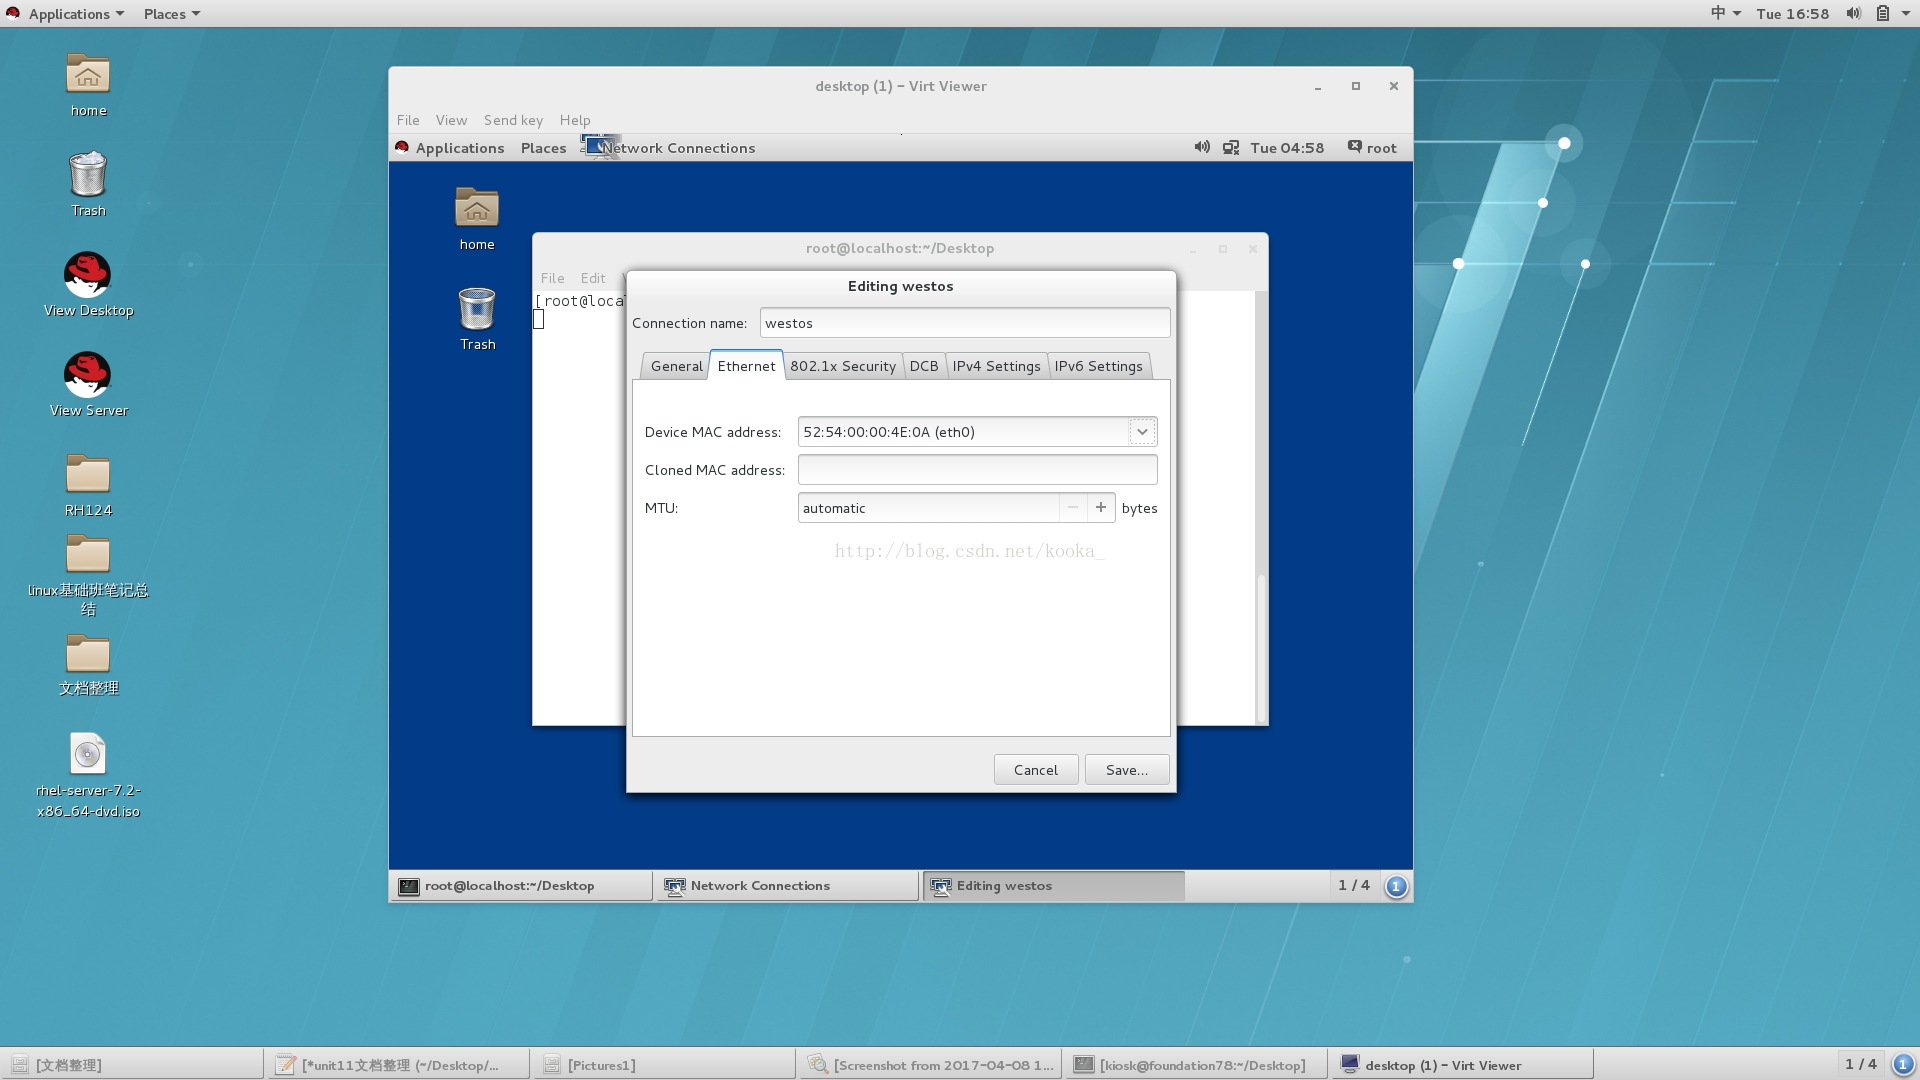Click the Cloned MAC address field
This screenshot has height=1080, width=1920.
977,470
